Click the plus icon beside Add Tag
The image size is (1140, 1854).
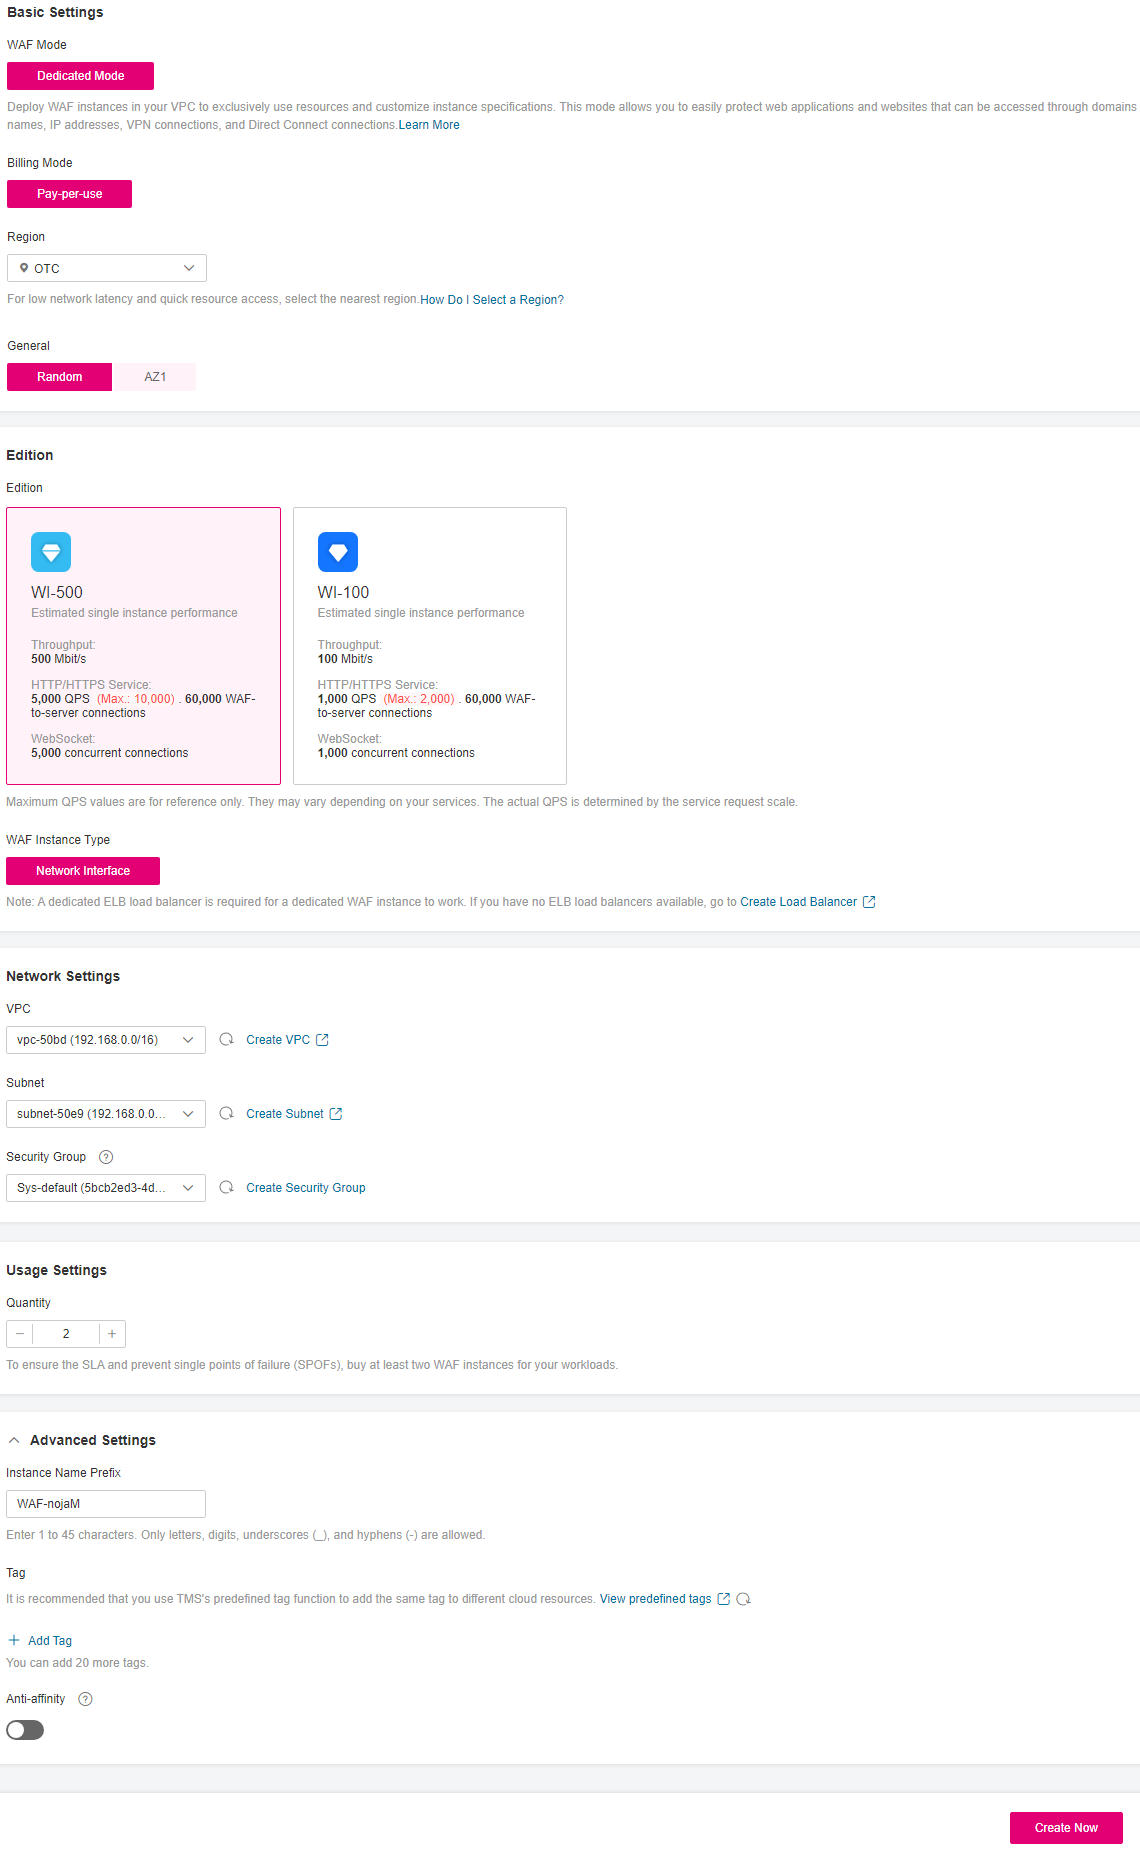[14, 1640]
